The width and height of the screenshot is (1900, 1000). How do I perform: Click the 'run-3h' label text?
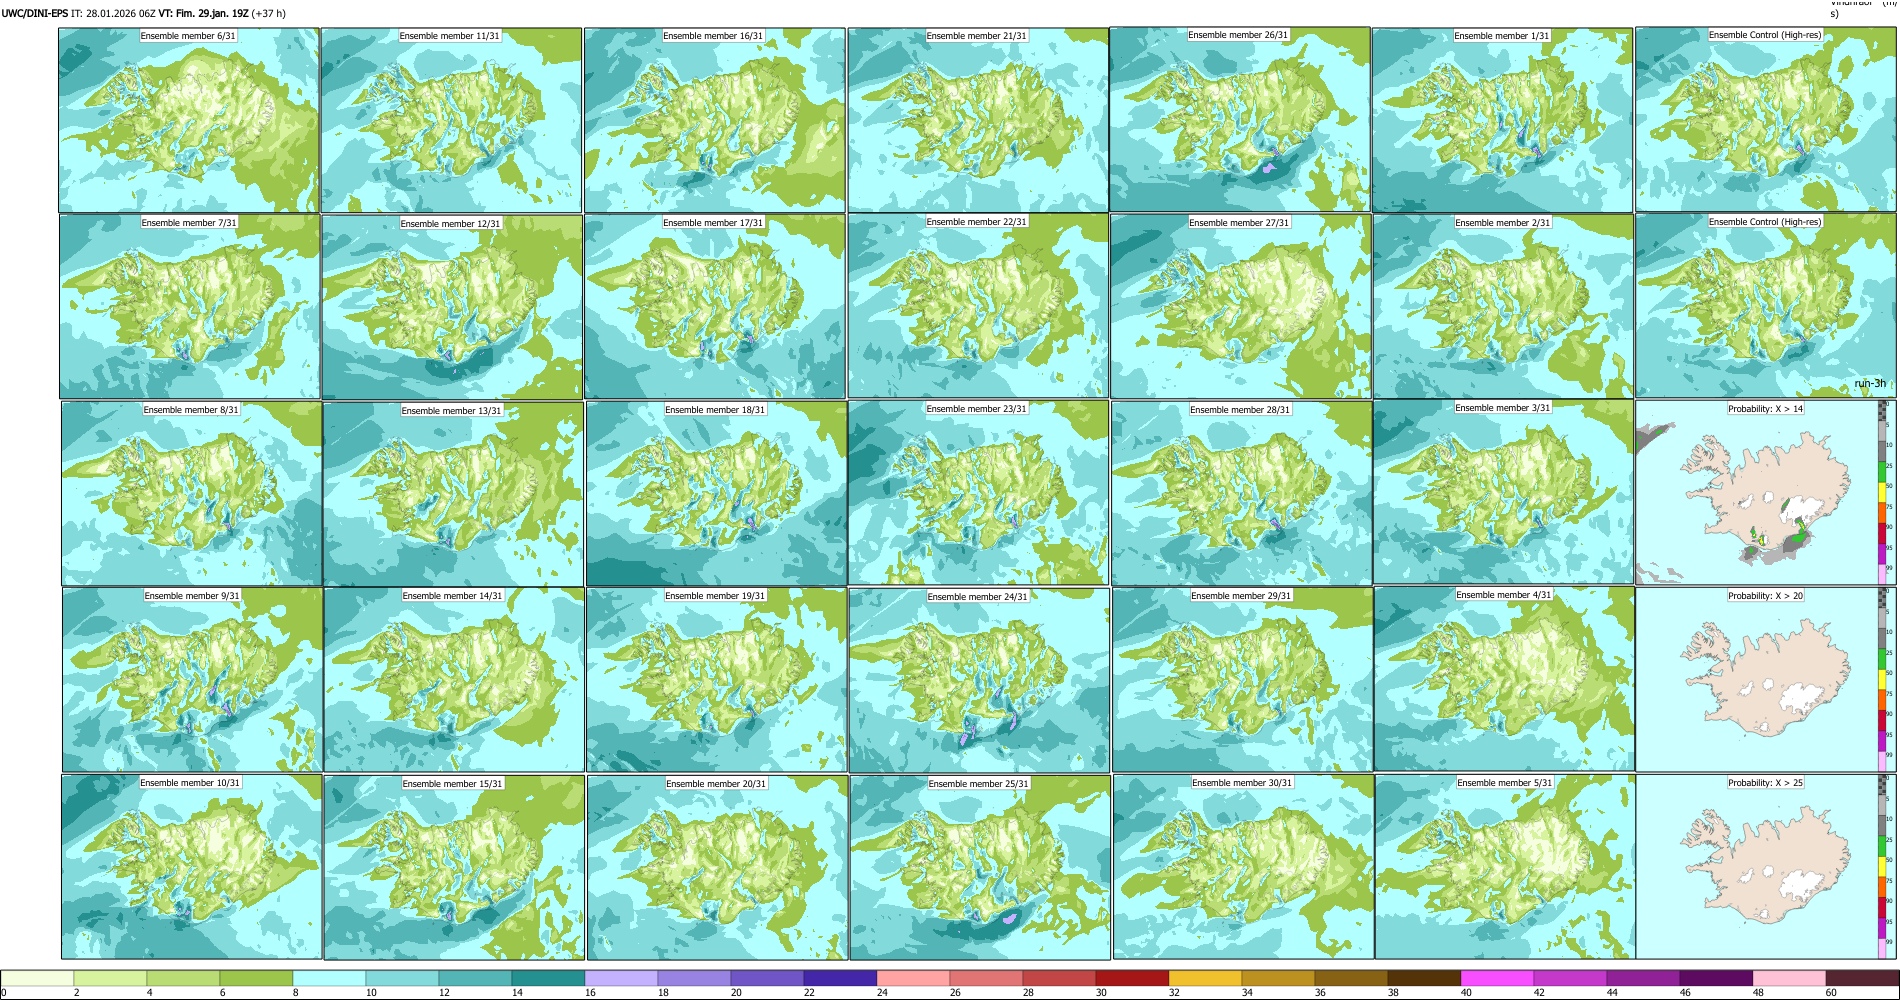pos(1870,384)
